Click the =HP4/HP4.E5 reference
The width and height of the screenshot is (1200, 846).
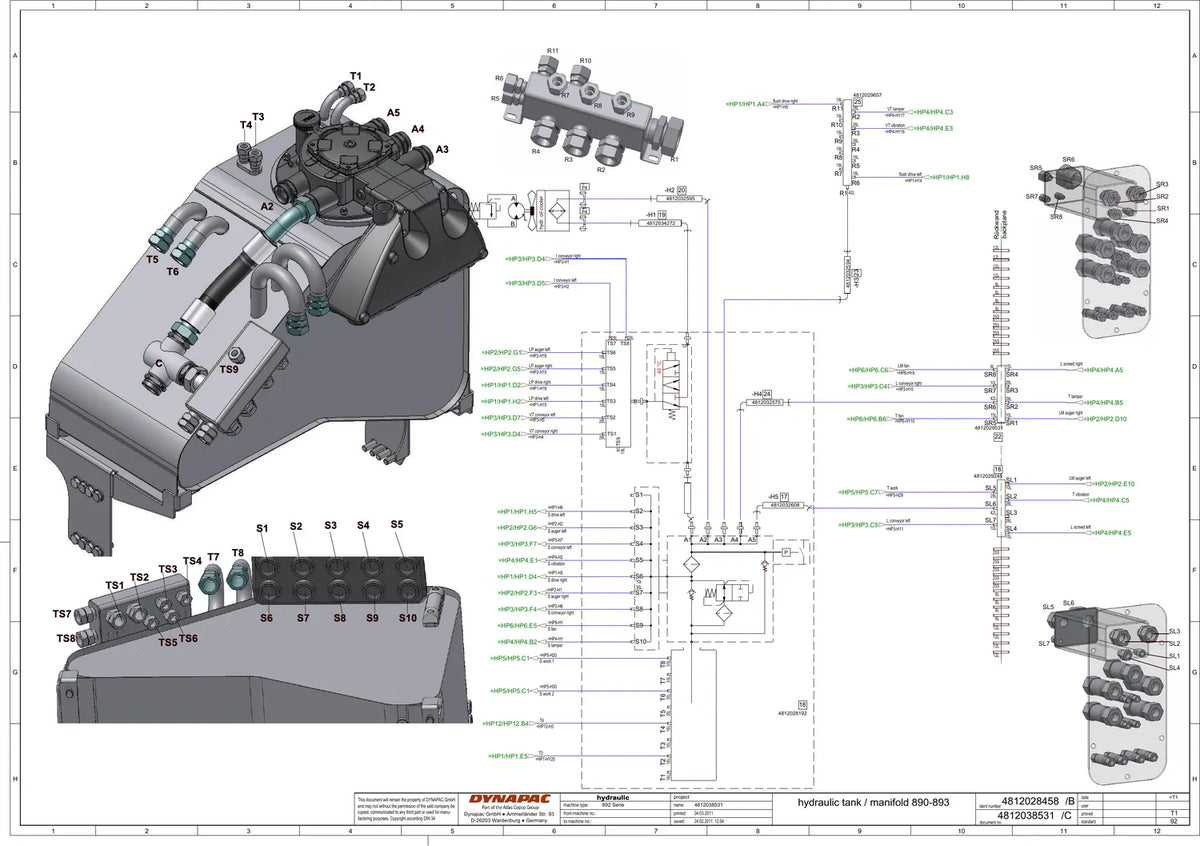pos(1111,533)
